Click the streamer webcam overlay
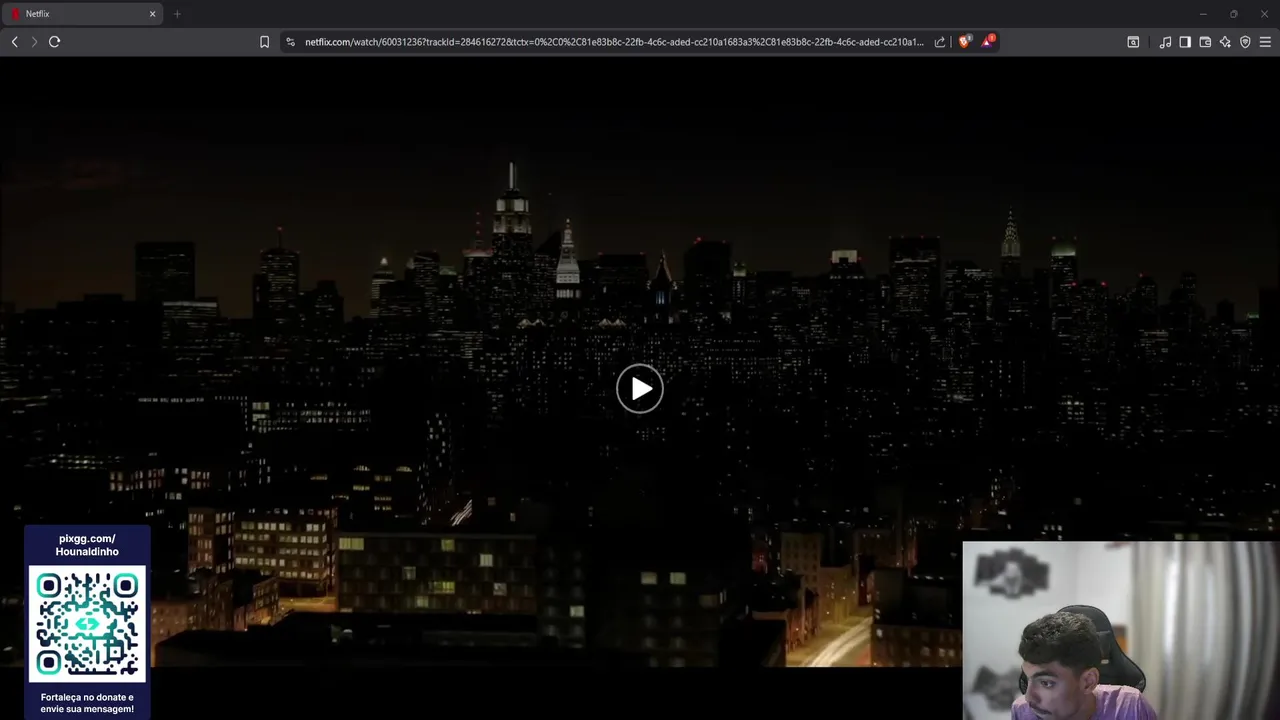The height and width of the screenshot is (720, 1280). tap(1121, 631)
